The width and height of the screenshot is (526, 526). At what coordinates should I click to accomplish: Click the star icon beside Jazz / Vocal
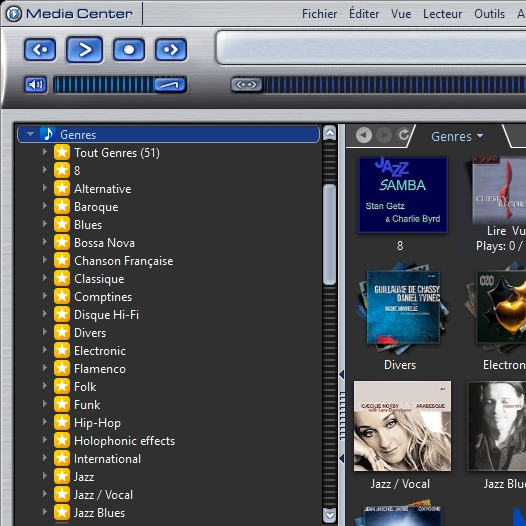62,494
